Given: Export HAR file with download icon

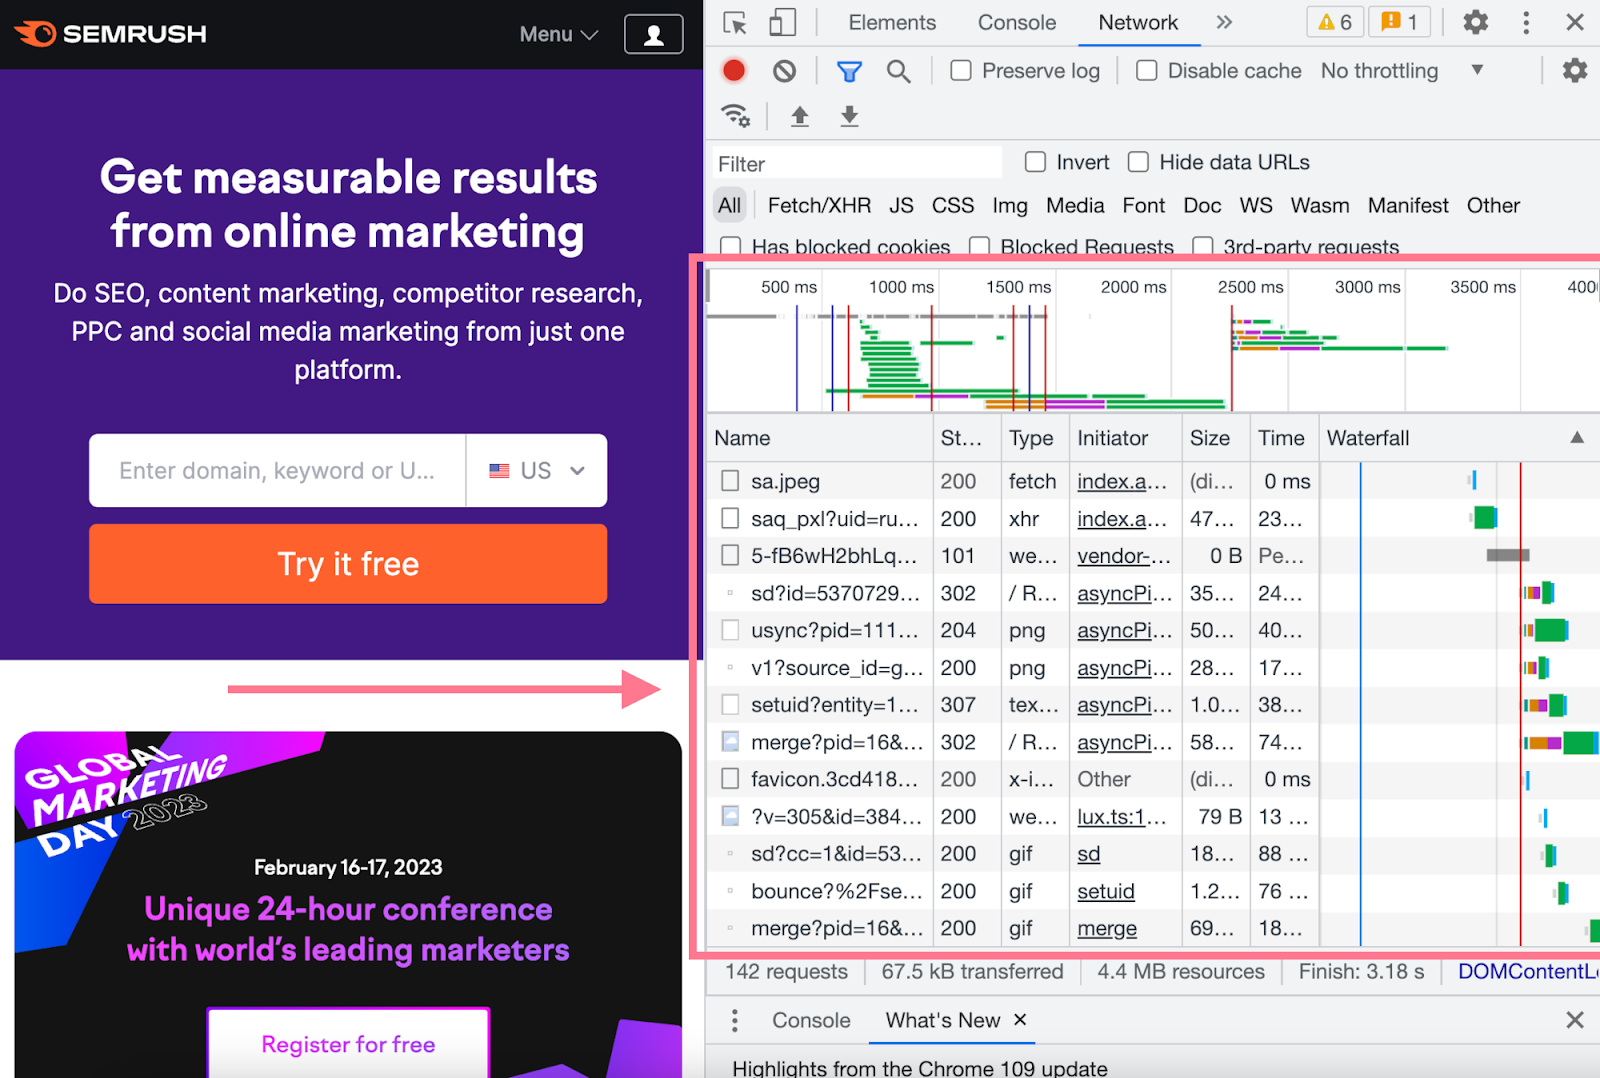Looking at the screenshot, I should (x=849, y=116).
